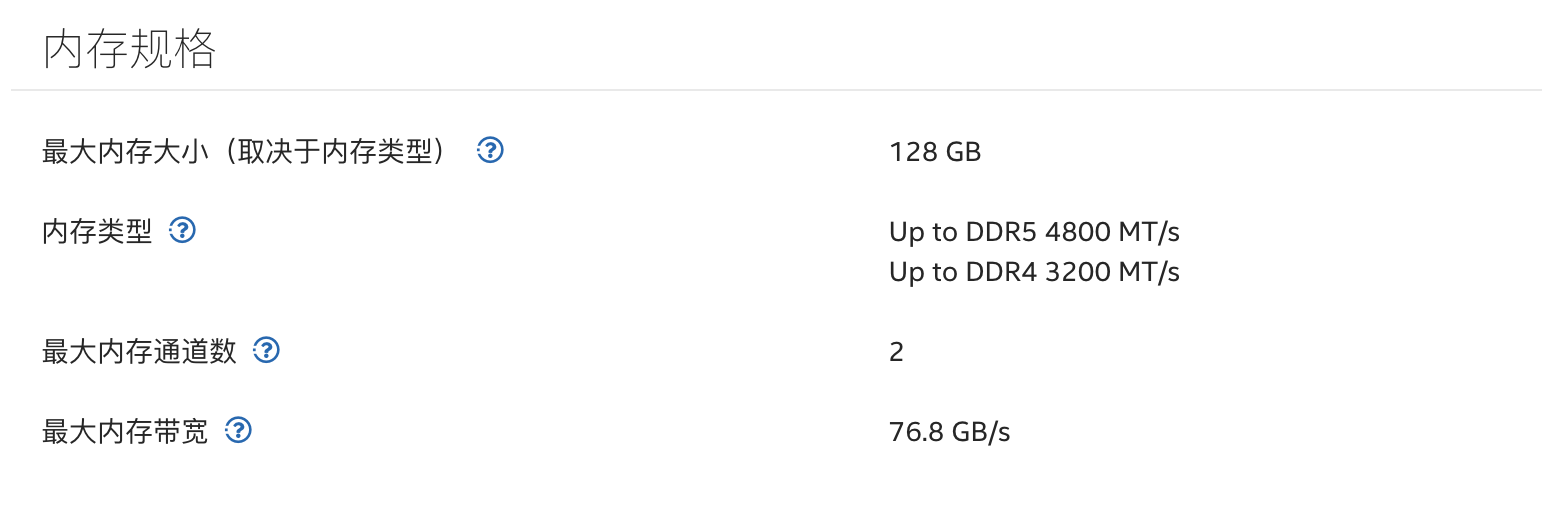Click the 最大内存带宽 row label

(x=125, y=432)
